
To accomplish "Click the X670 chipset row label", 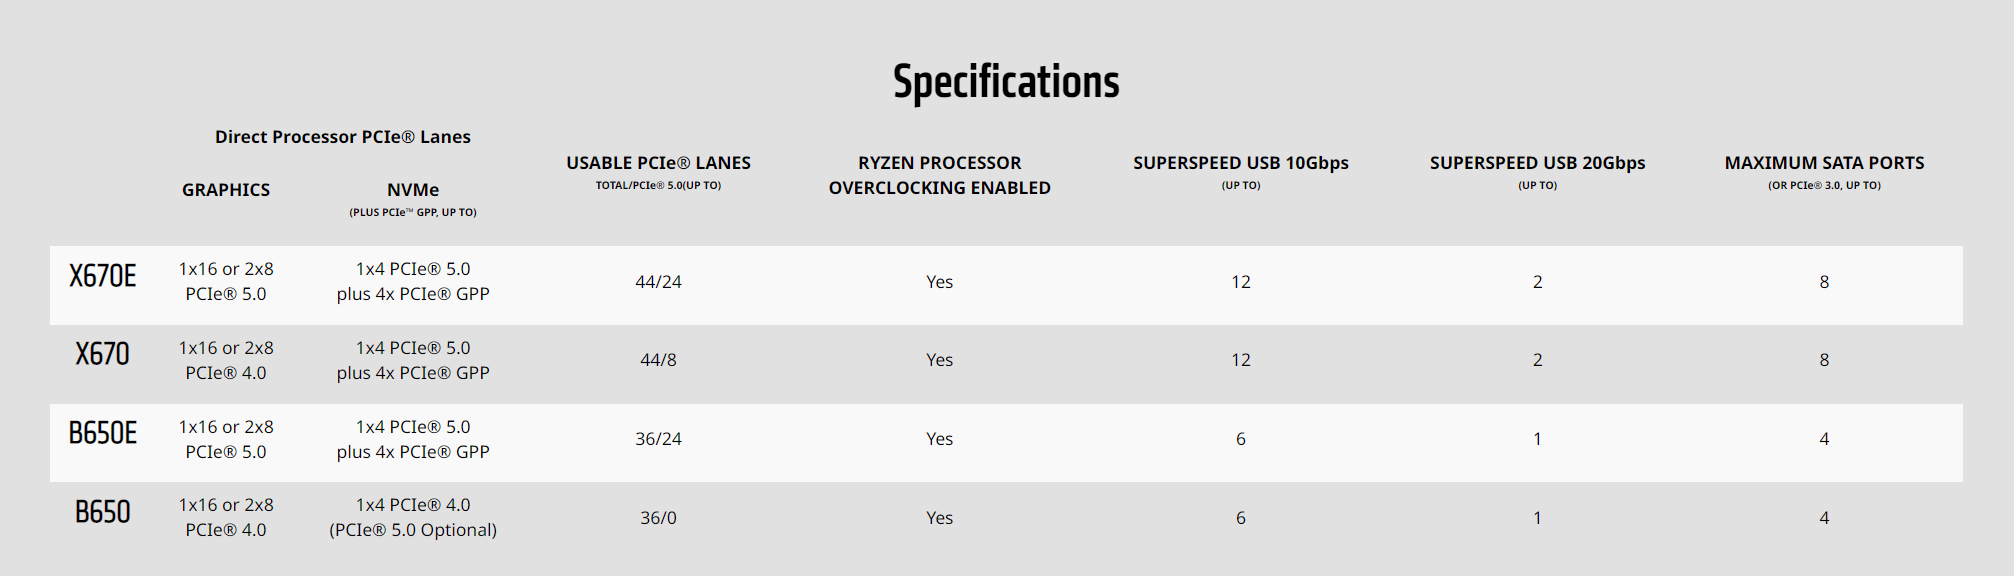I will tap(103, 354).
